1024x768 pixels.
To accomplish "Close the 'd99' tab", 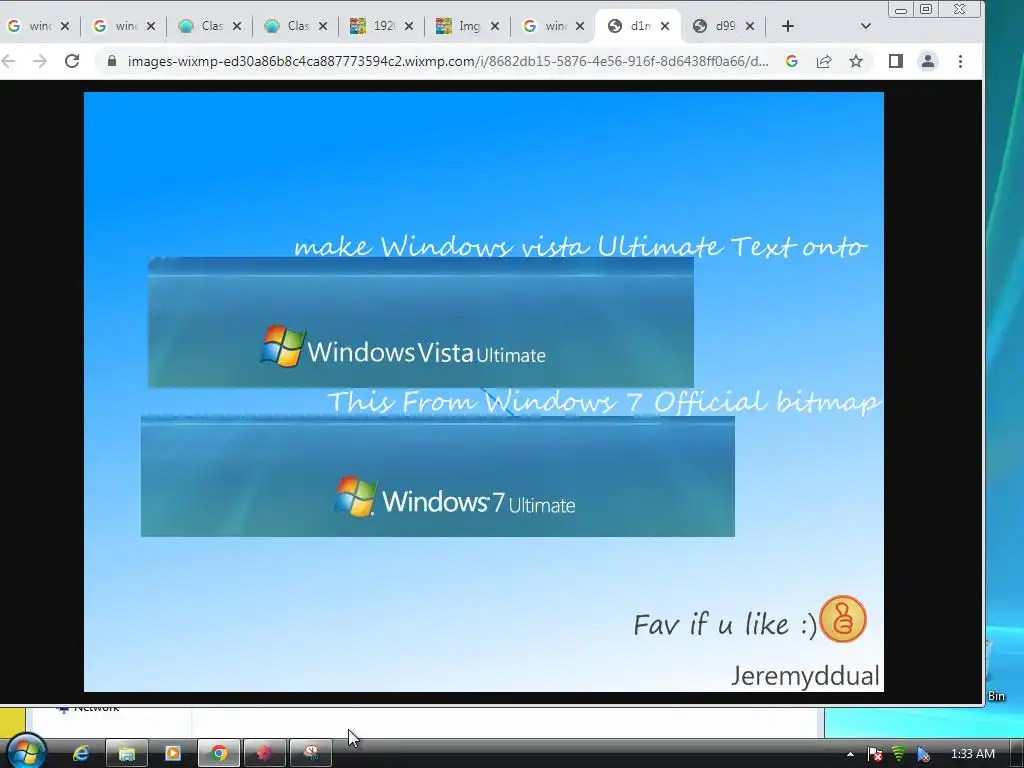I will tap(750, 26).
